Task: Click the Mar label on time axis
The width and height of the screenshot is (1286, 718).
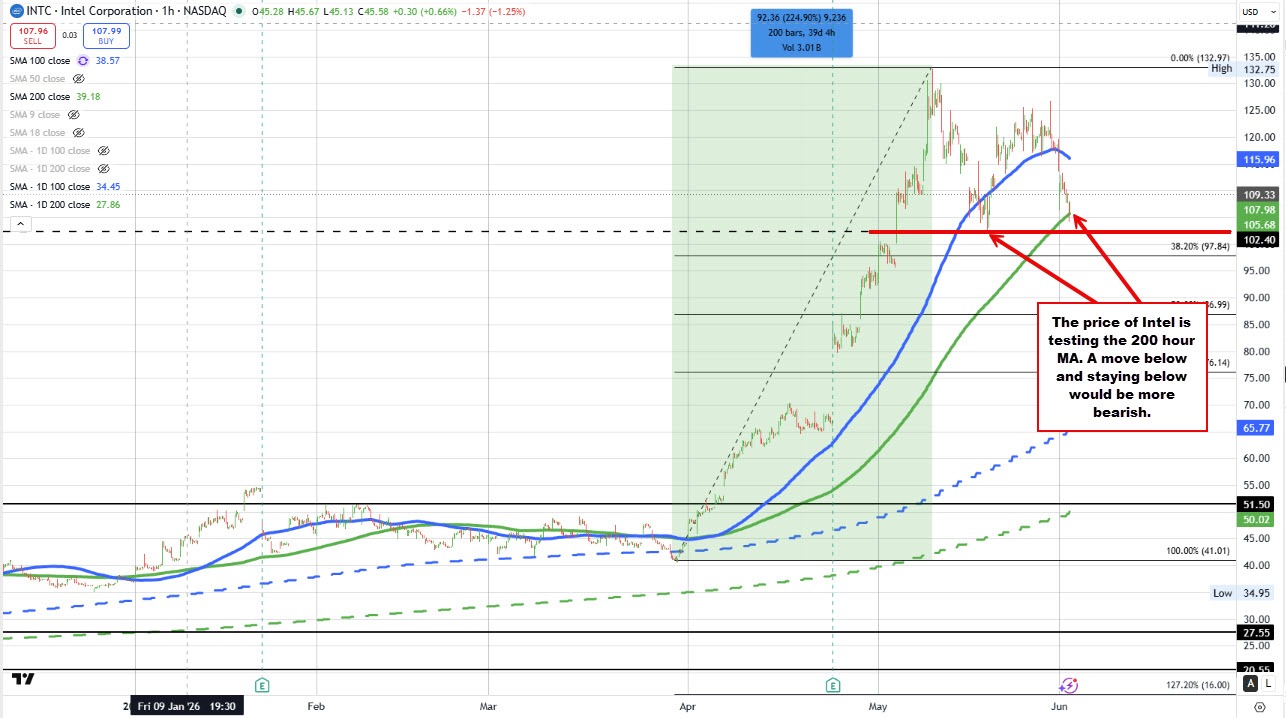Action: 487,706
